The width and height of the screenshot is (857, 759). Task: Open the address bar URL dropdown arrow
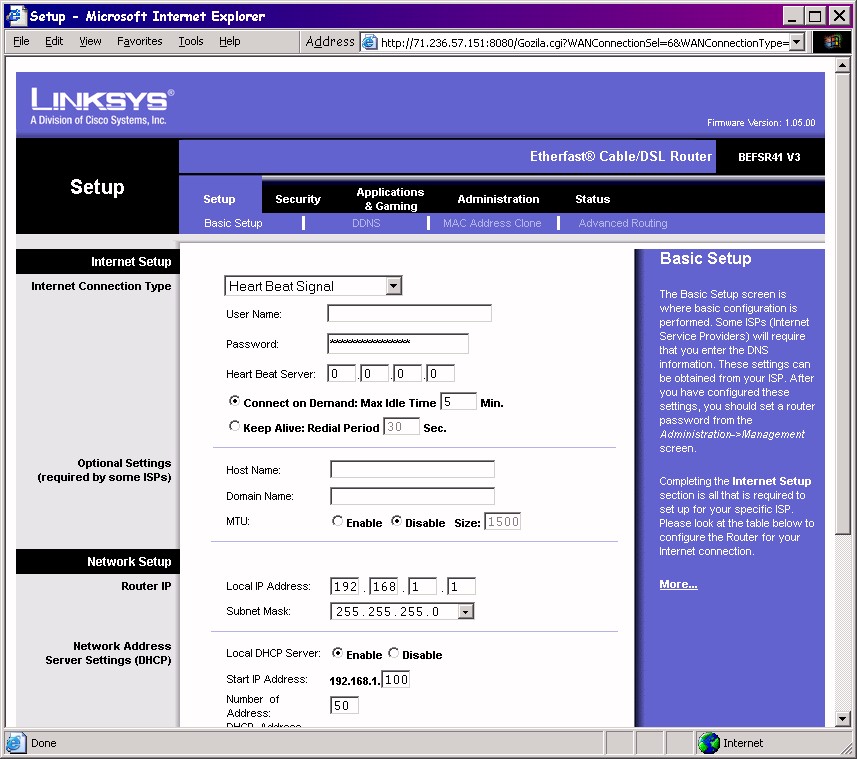pos(796,42)
